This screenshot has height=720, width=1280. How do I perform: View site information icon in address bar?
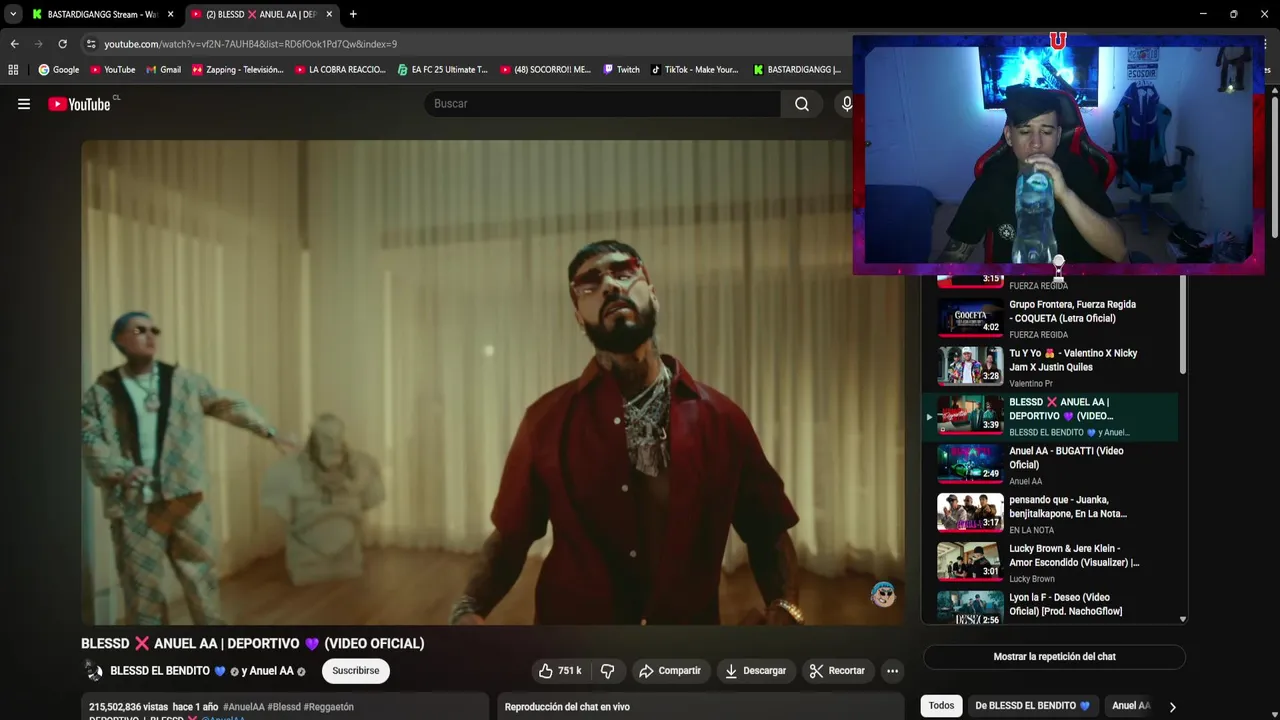[x=91, y=44]
